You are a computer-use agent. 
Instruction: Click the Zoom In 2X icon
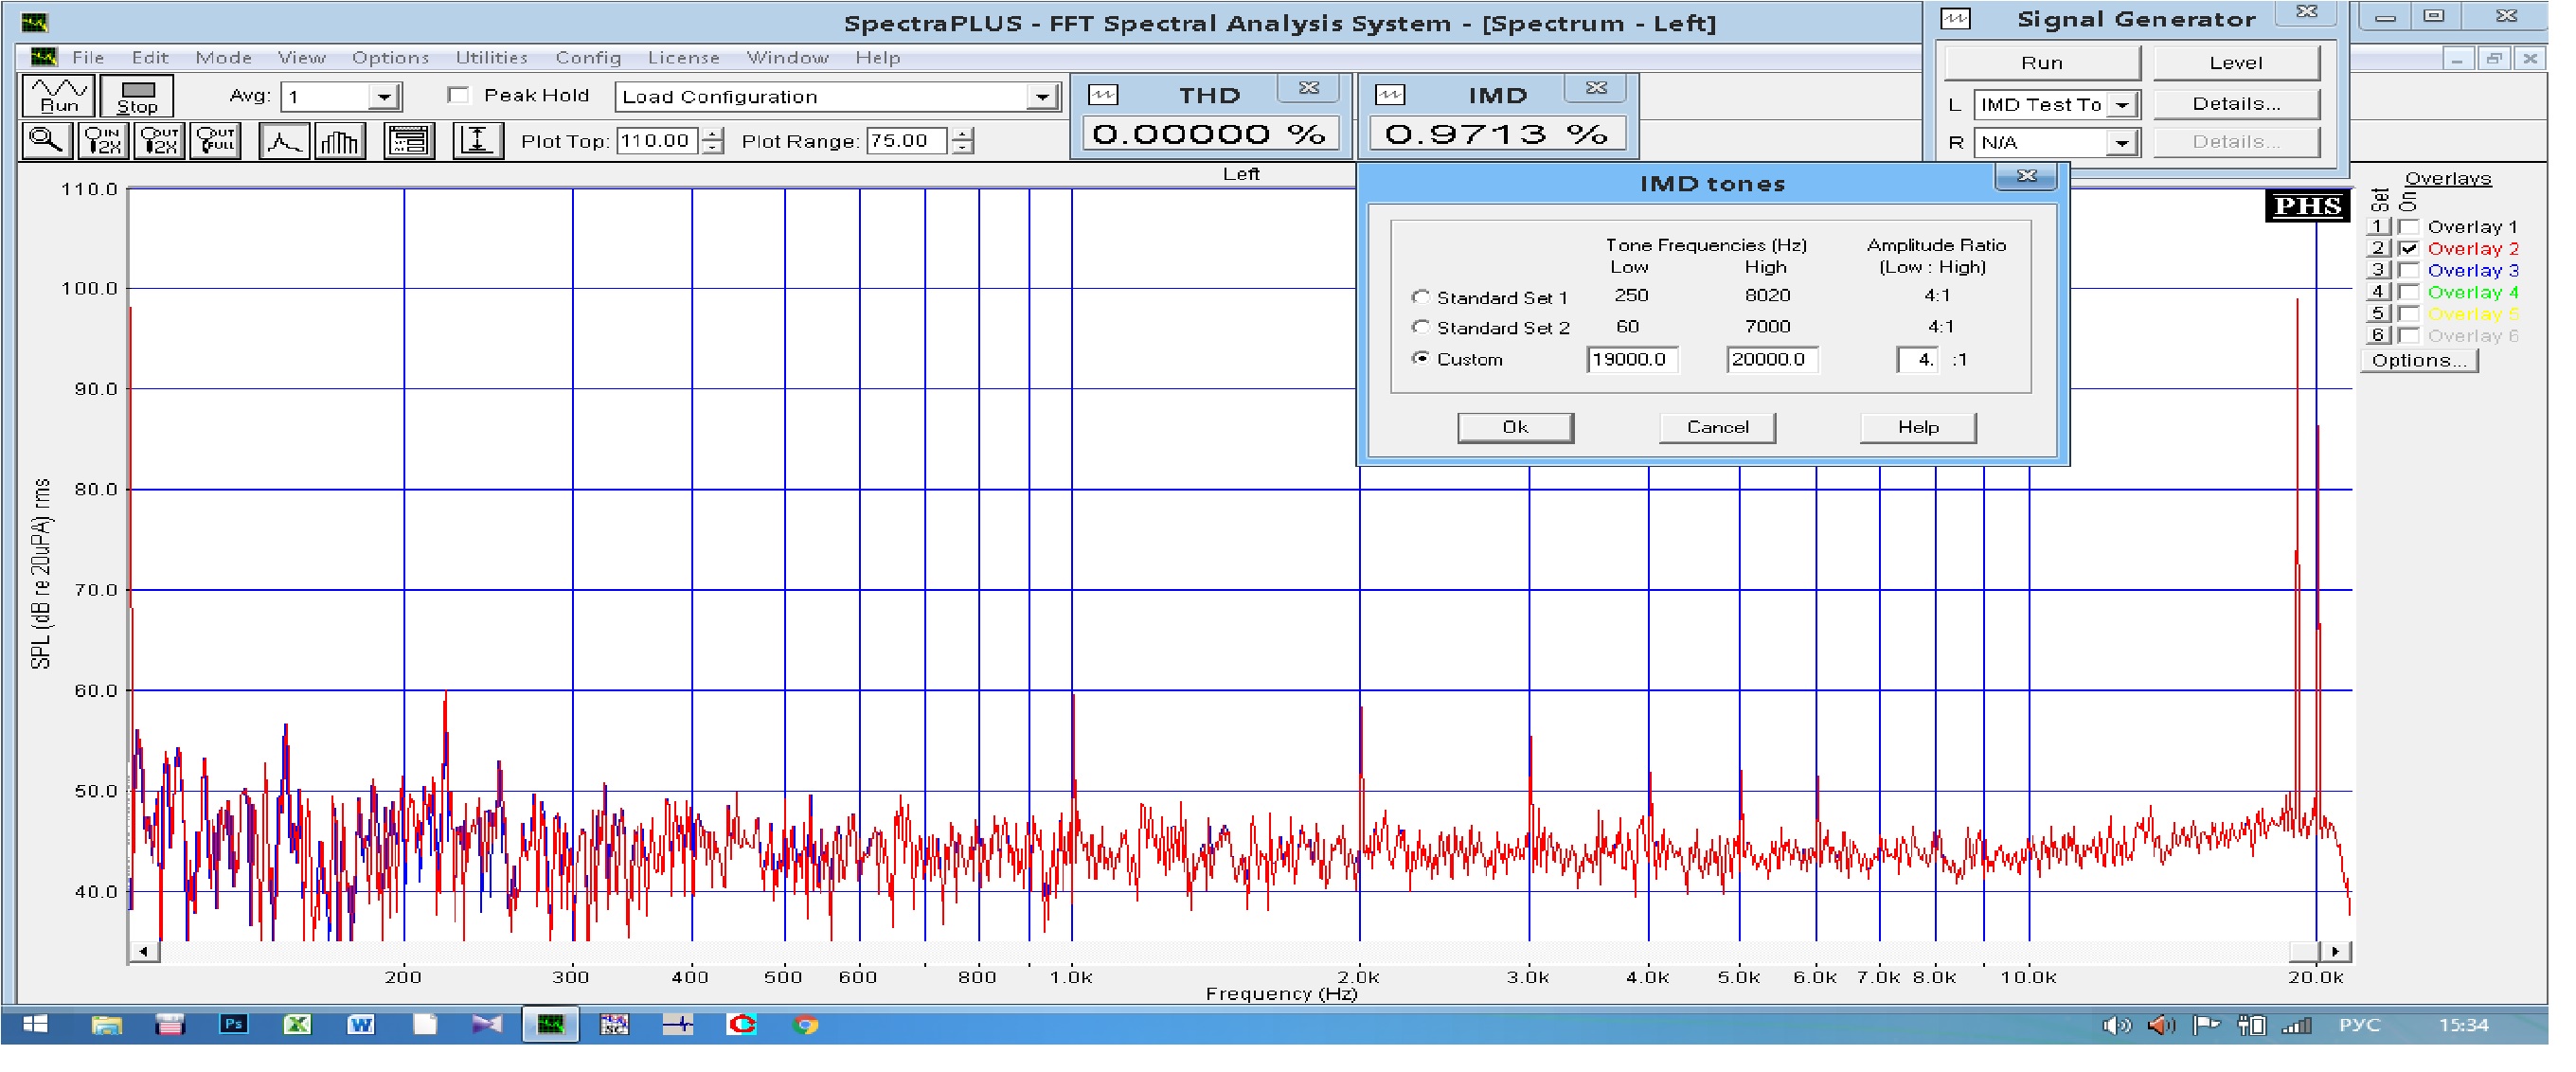103,141
